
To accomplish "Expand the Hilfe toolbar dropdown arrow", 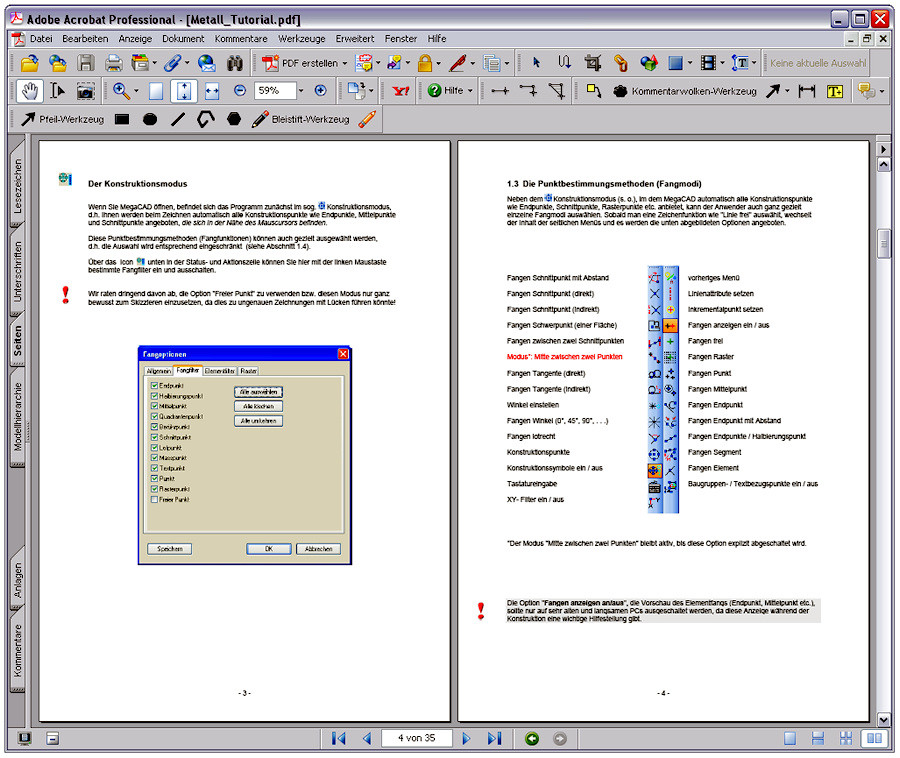I will (x=470, y=91).
